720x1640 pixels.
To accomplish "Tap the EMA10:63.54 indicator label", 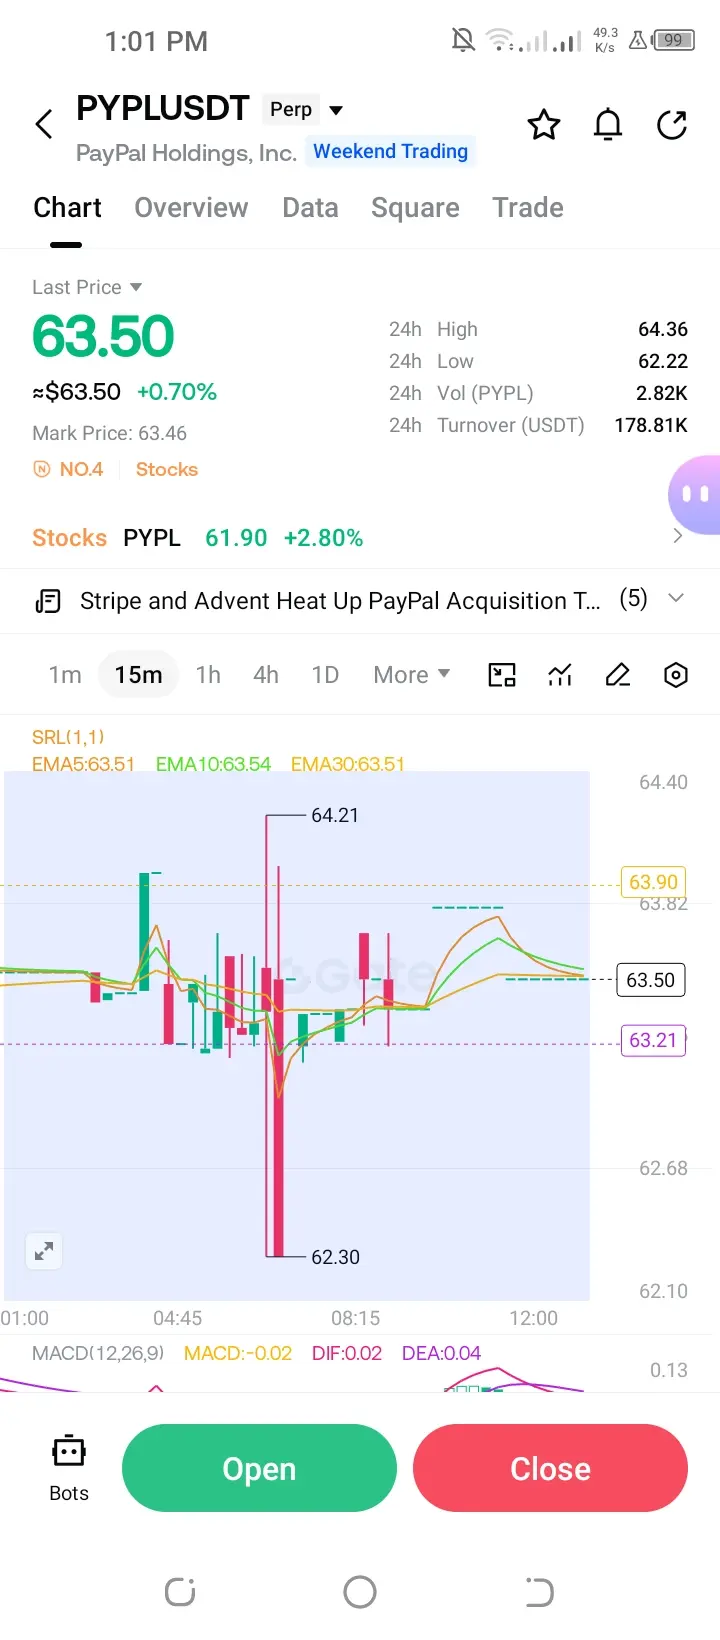I will (213, 764).
